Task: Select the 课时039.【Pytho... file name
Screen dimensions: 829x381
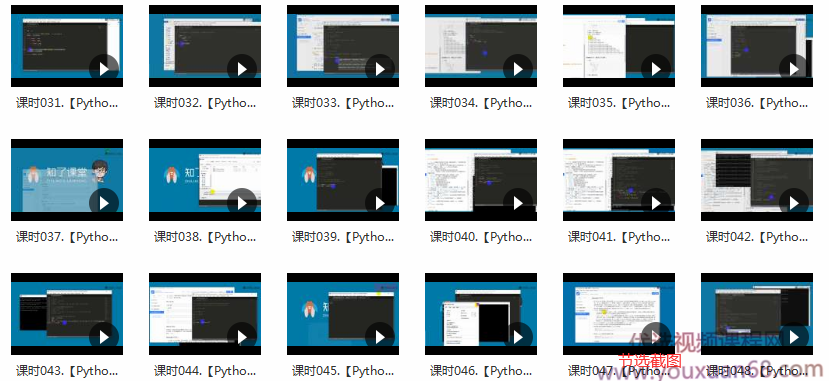Action: [343, 237]
